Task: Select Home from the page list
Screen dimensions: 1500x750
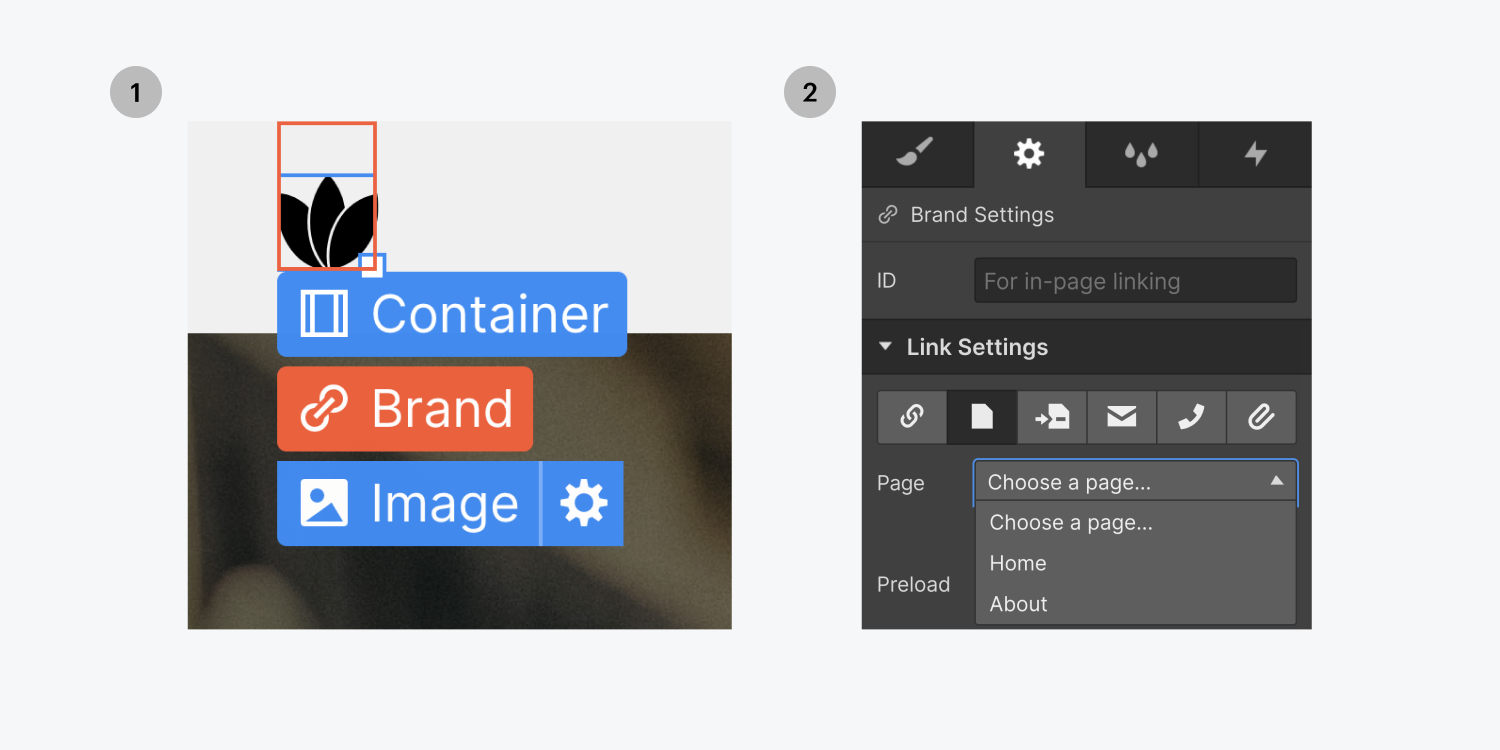Action: [x=1017, y=563]
